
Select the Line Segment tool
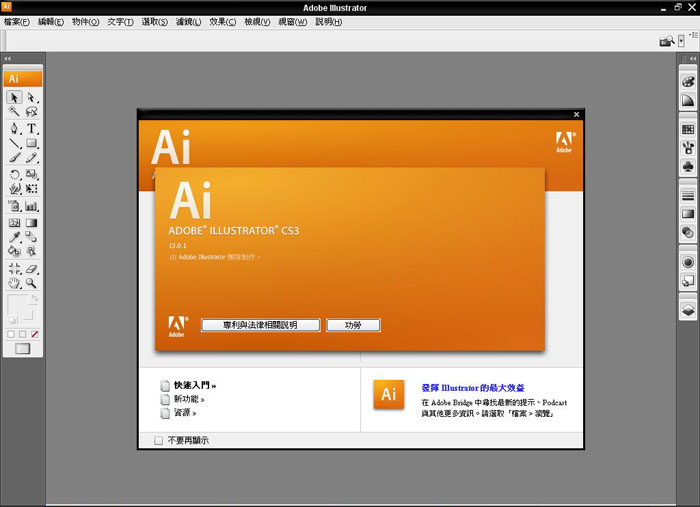[14, 143]
